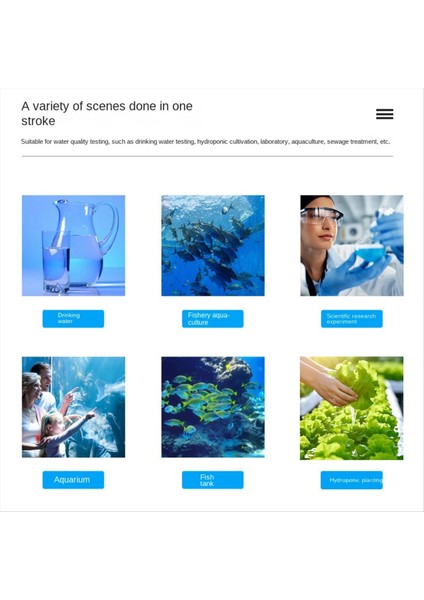Click the blue liquid flask held by scientist

coord(369,251)
